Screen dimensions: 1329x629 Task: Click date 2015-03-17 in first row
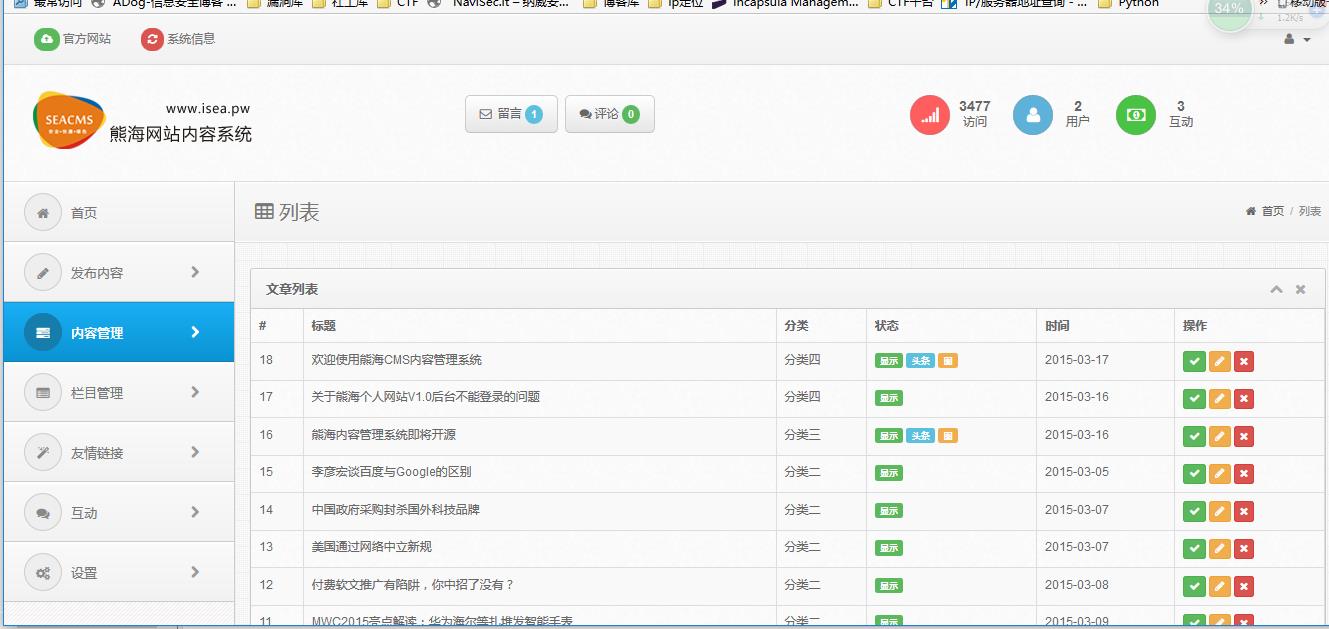(1076, 360)
